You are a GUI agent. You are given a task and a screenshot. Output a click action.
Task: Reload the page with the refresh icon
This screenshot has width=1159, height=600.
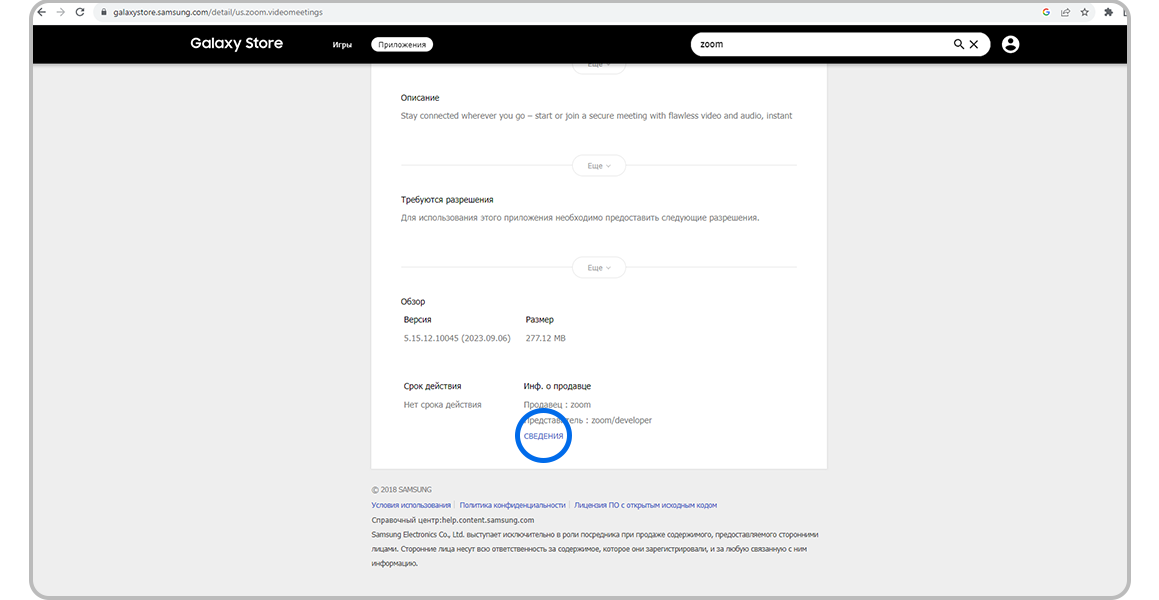[x=80, y=13]
